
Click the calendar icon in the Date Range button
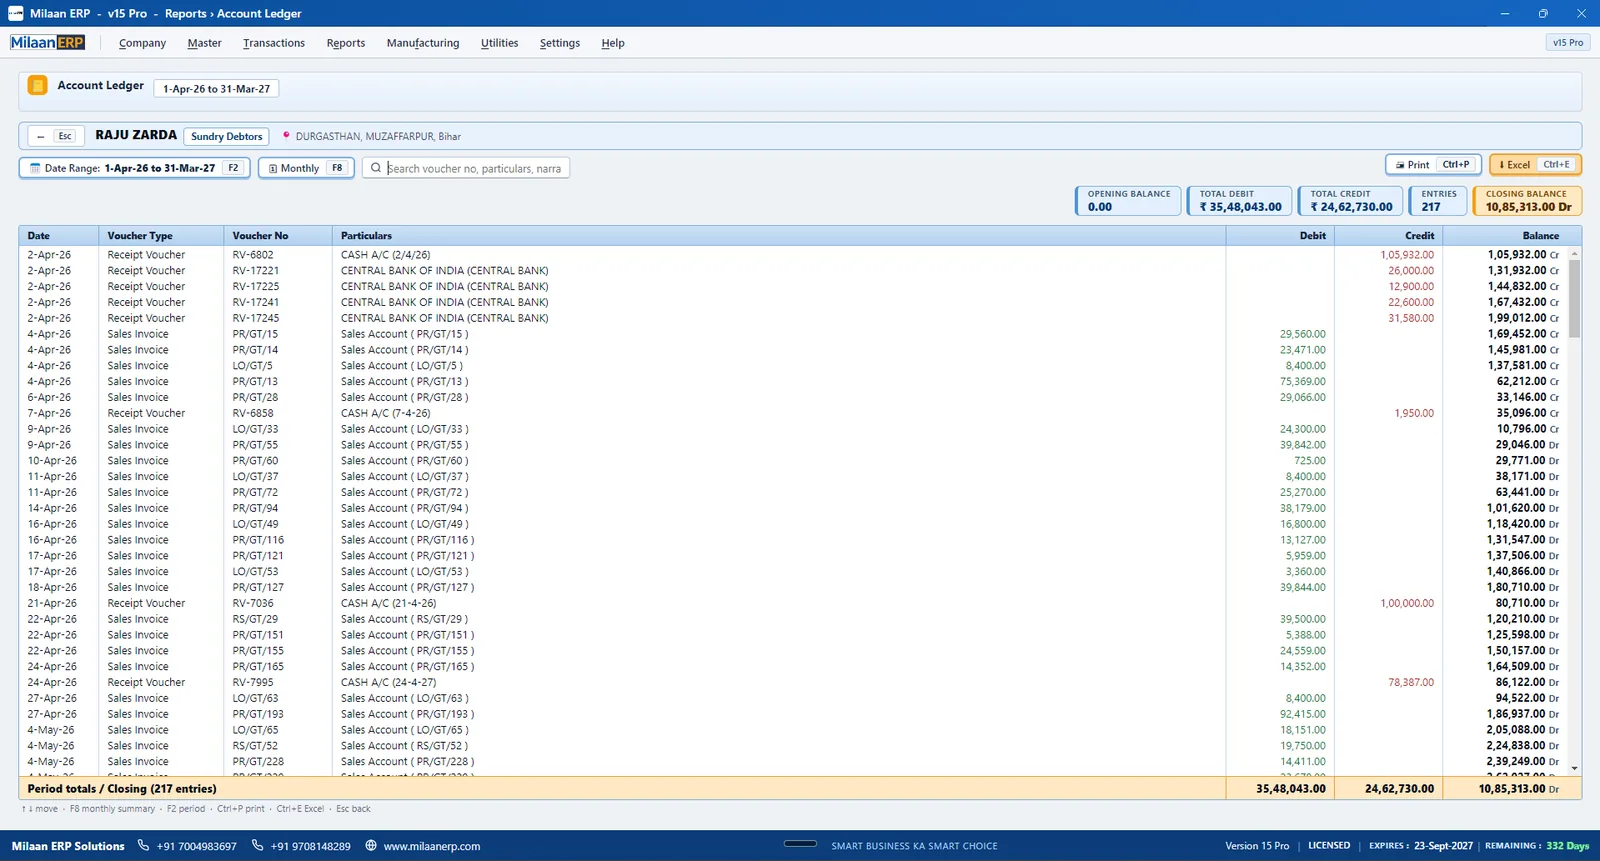[x=35, y=168]
